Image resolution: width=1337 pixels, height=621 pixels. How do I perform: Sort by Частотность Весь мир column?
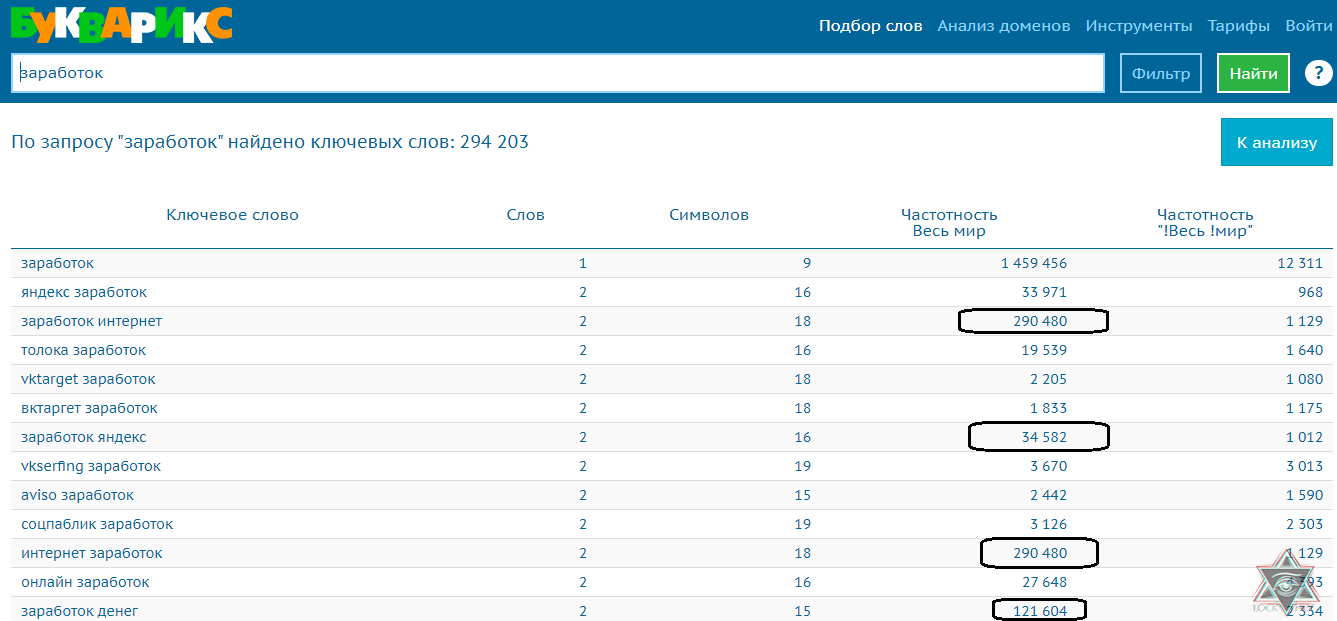pyautogui.click(x=949, y=223)
